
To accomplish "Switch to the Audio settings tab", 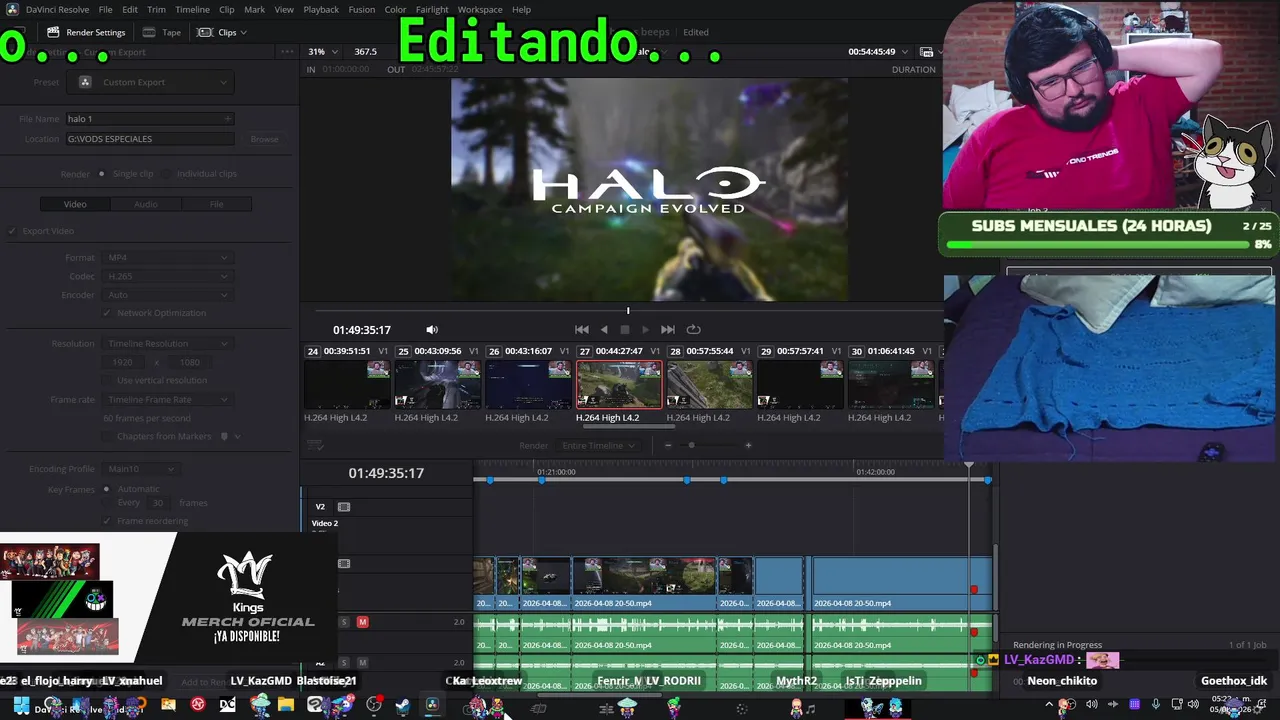I will [x=146, y=204].
